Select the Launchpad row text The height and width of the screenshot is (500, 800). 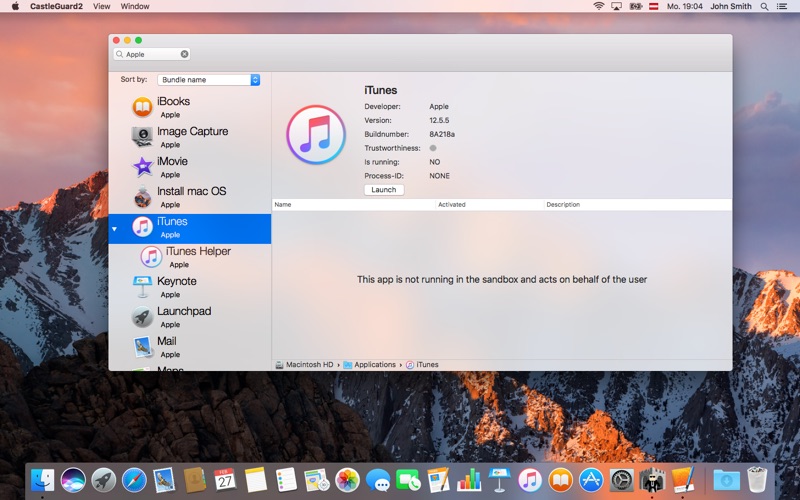[184, 311]
